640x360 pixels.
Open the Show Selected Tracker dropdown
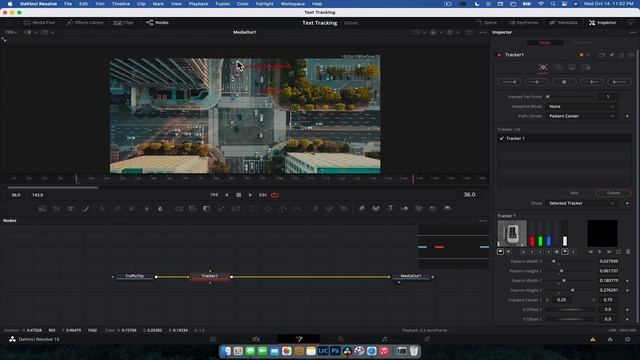coord(581,203)
